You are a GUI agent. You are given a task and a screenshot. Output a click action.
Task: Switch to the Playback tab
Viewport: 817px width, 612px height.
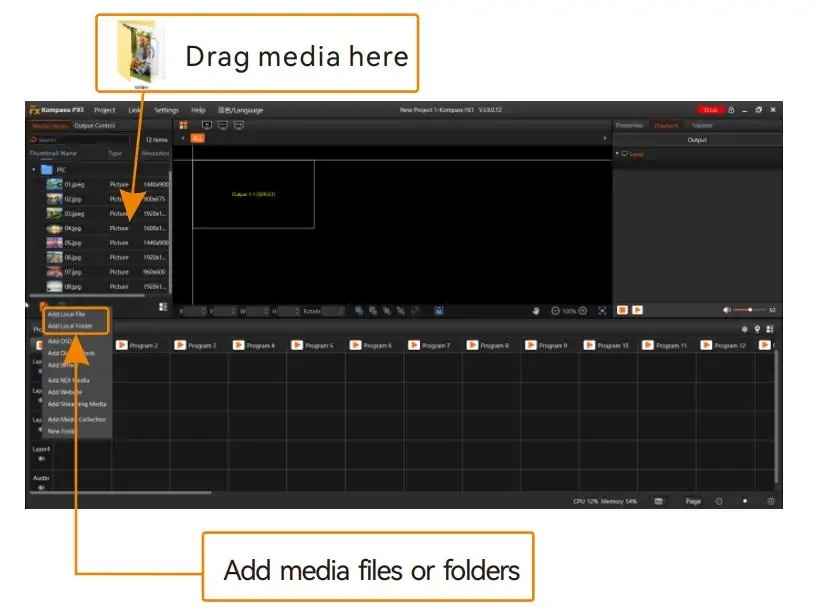tap(666, 126)
